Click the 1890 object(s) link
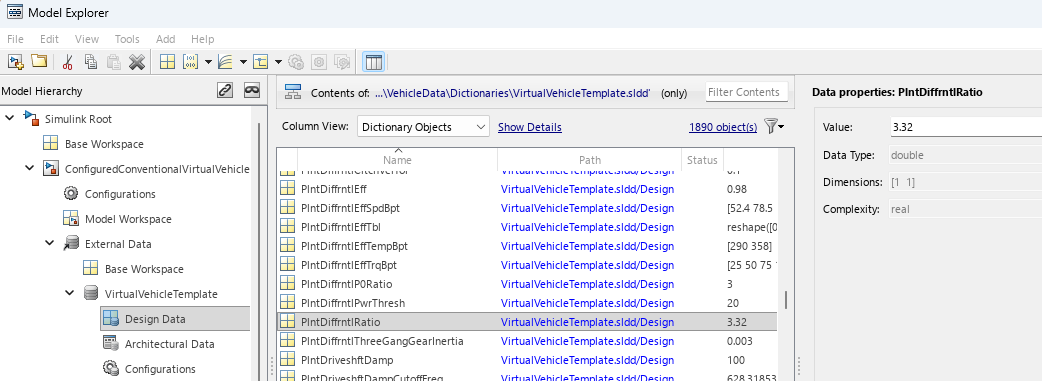The image size is (1042, 381). click(723, 127)
